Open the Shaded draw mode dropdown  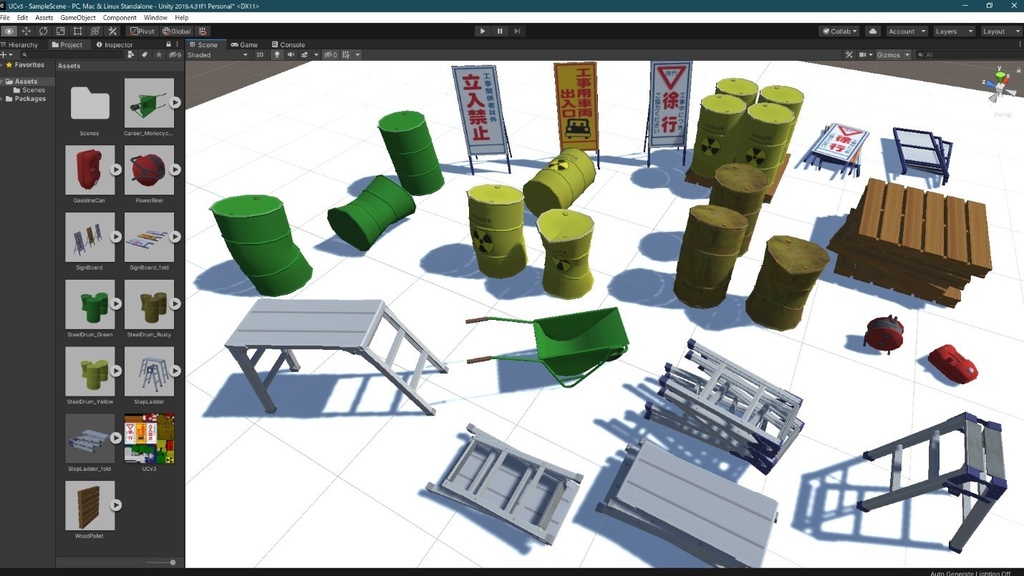pyautogui.click(x=217, y=55)
